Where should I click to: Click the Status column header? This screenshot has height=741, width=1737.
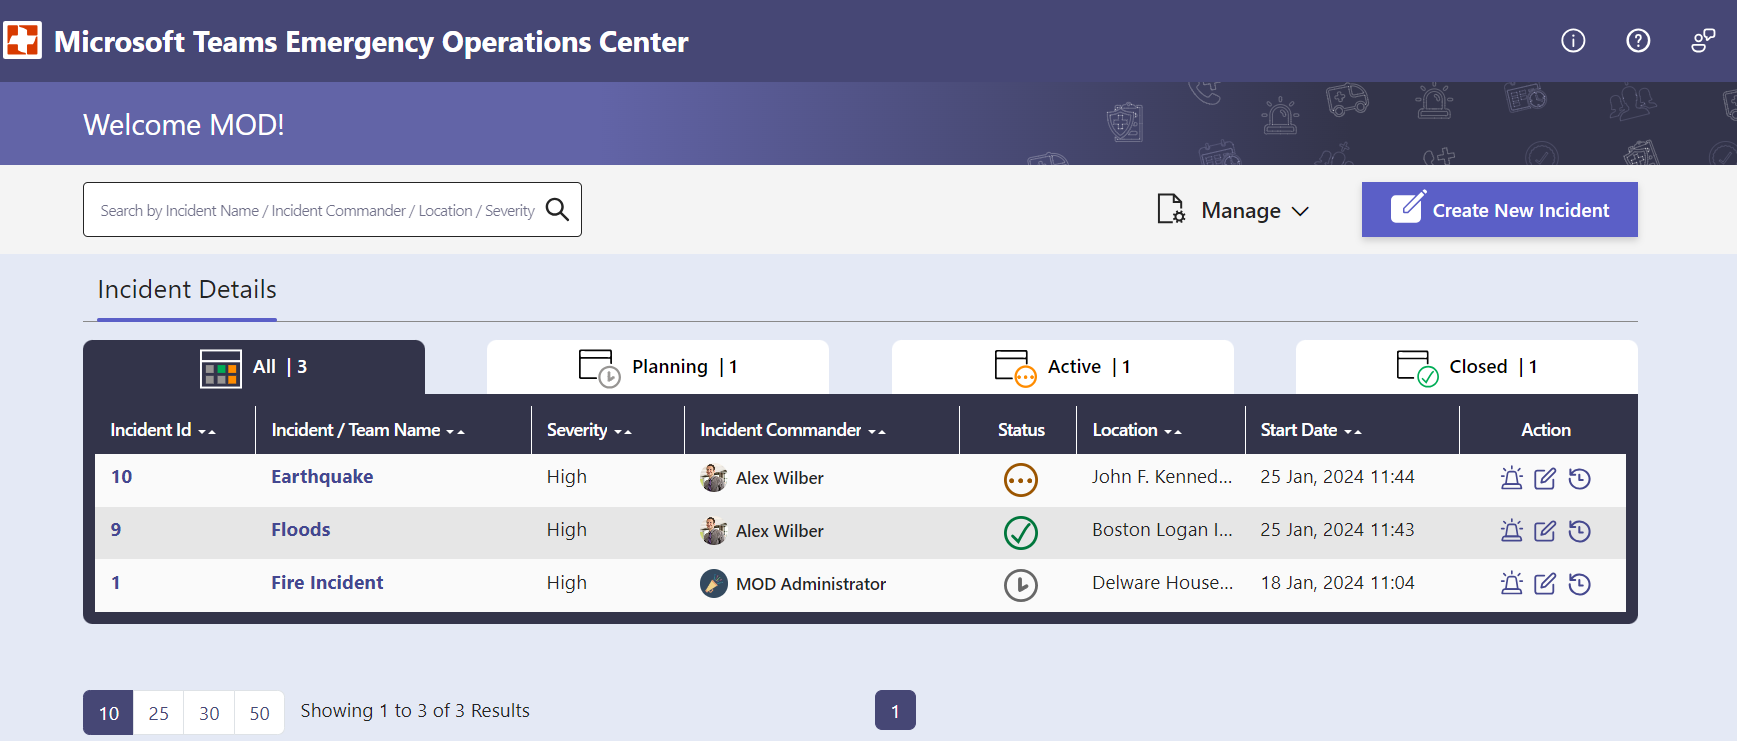tap(1021, 430)
